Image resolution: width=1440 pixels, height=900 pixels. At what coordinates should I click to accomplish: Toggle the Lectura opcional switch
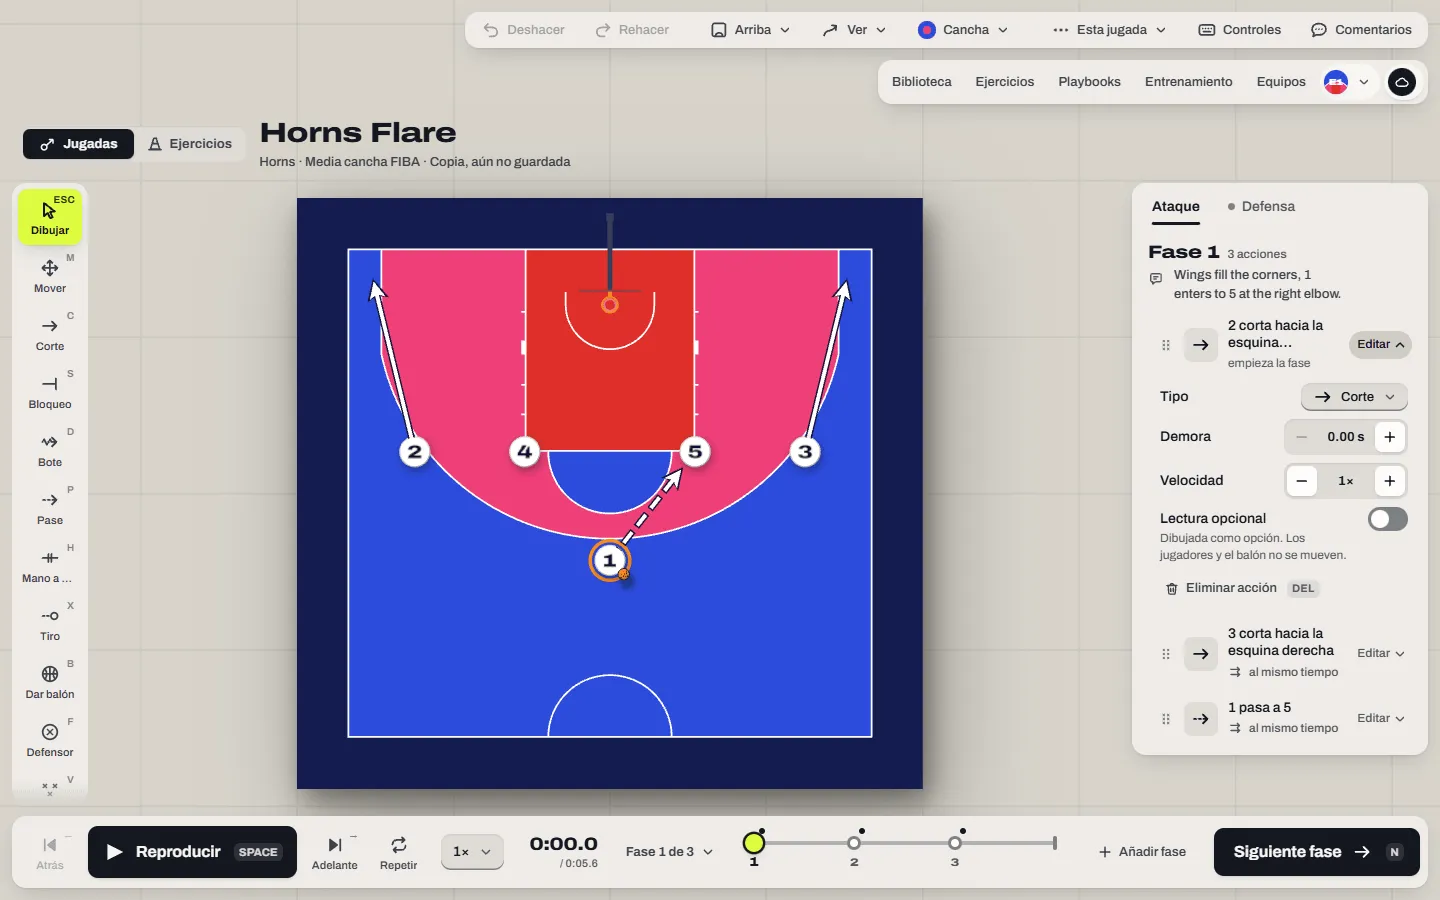pyautogui.click(x=1388, y=519)
